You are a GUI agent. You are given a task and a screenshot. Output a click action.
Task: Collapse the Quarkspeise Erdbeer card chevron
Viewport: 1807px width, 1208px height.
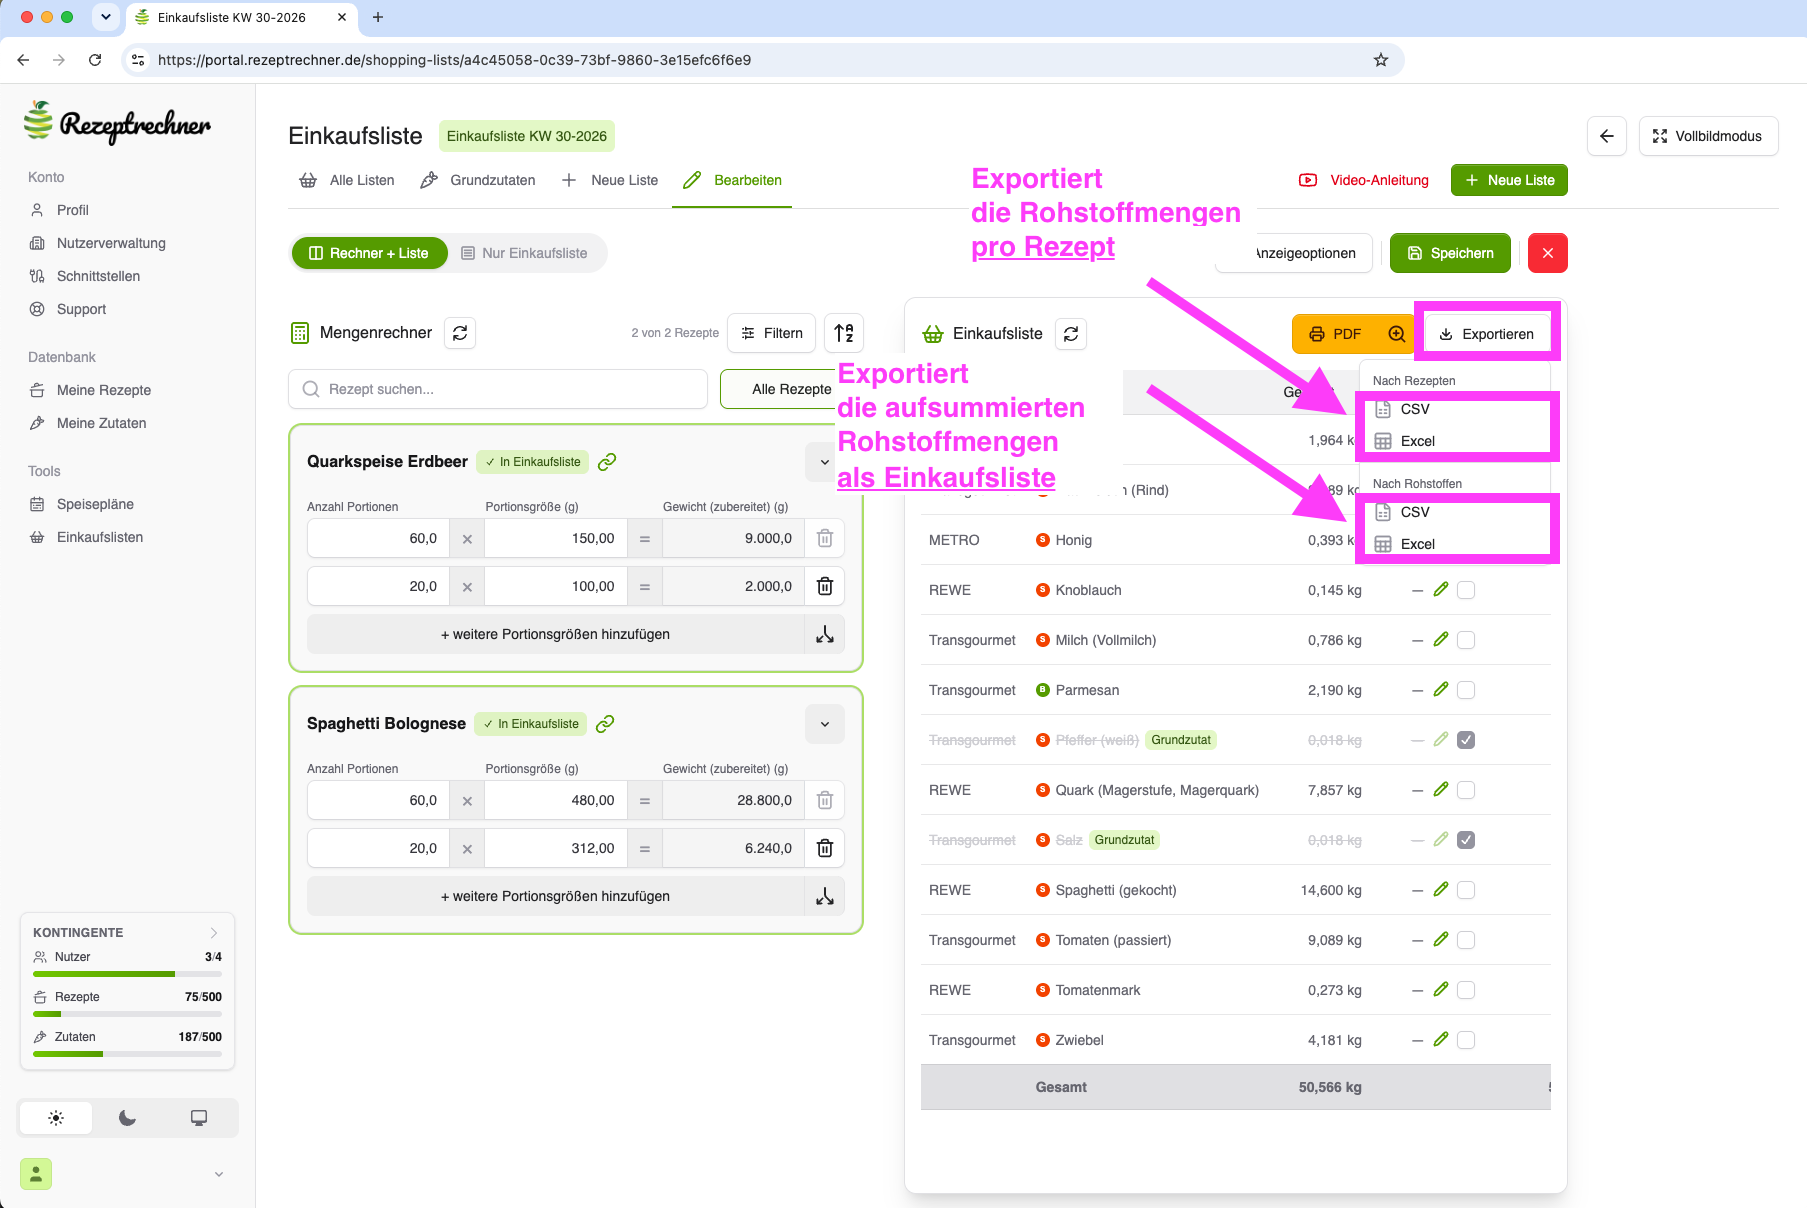[825, 462]
